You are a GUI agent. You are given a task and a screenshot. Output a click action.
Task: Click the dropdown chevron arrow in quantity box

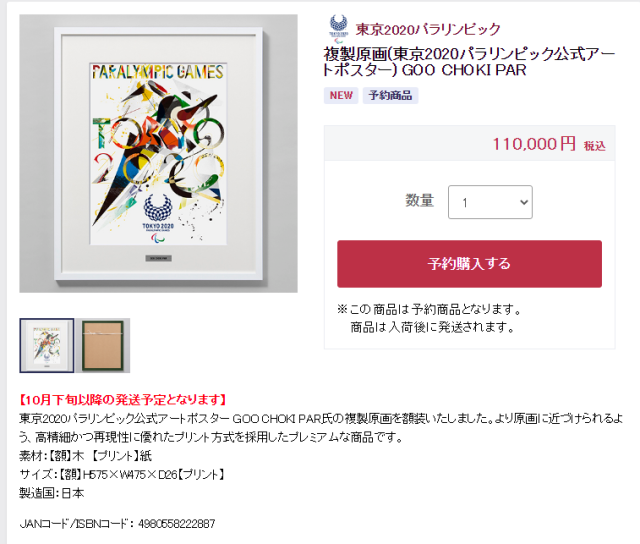click(x=524, y=202)
